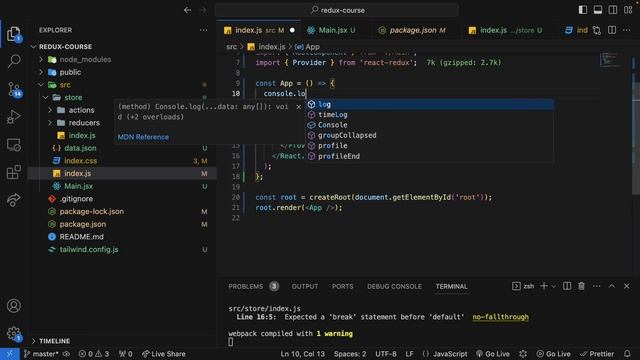Open the Search view icon

click(x=13, y=61)
